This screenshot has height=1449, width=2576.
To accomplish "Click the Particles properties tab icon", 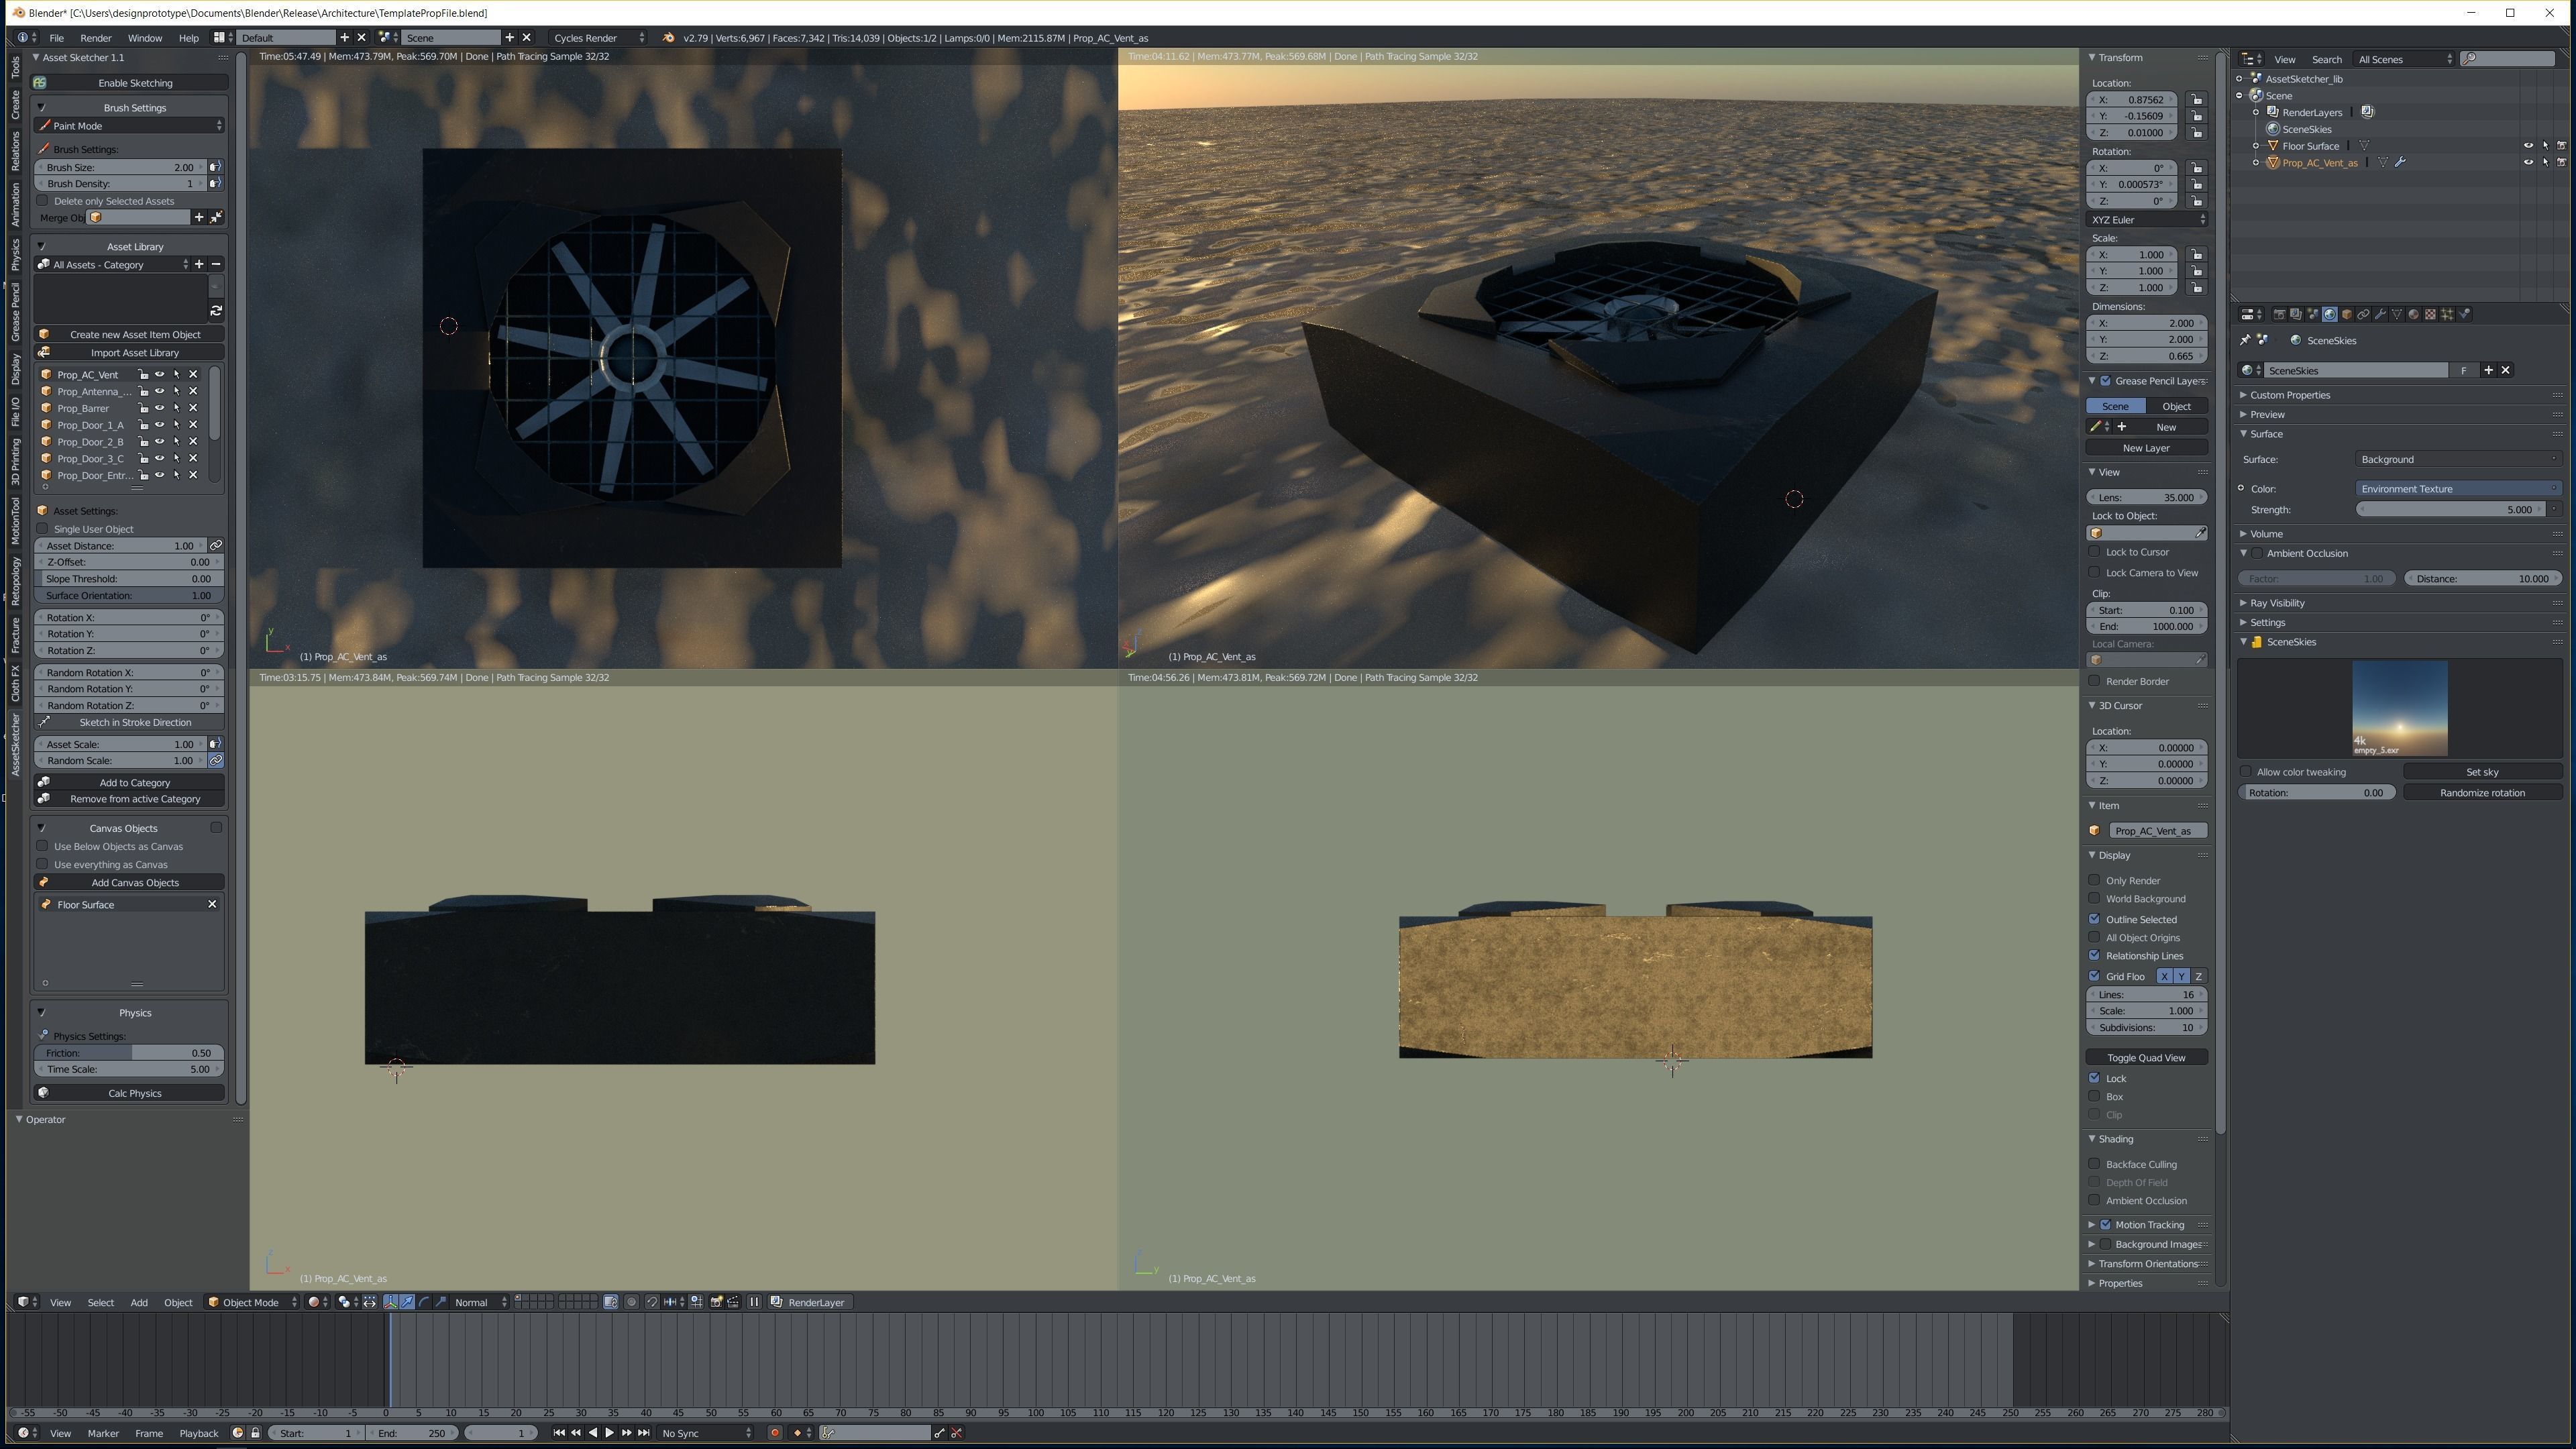I will (2448, 314).
